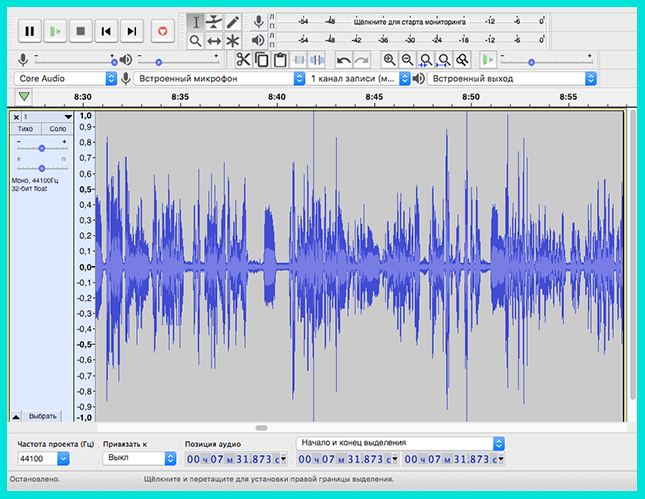
Task: Start playback with the Play button
Action: pos(55,31)
